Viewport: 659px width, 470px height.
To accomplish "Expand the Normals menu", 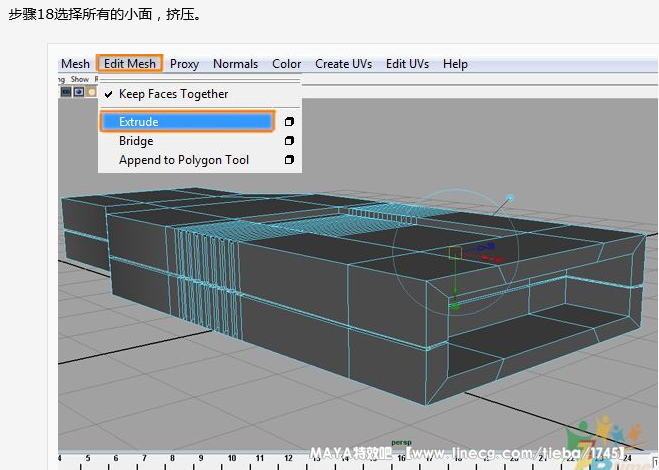I will [x=235, y=64].
